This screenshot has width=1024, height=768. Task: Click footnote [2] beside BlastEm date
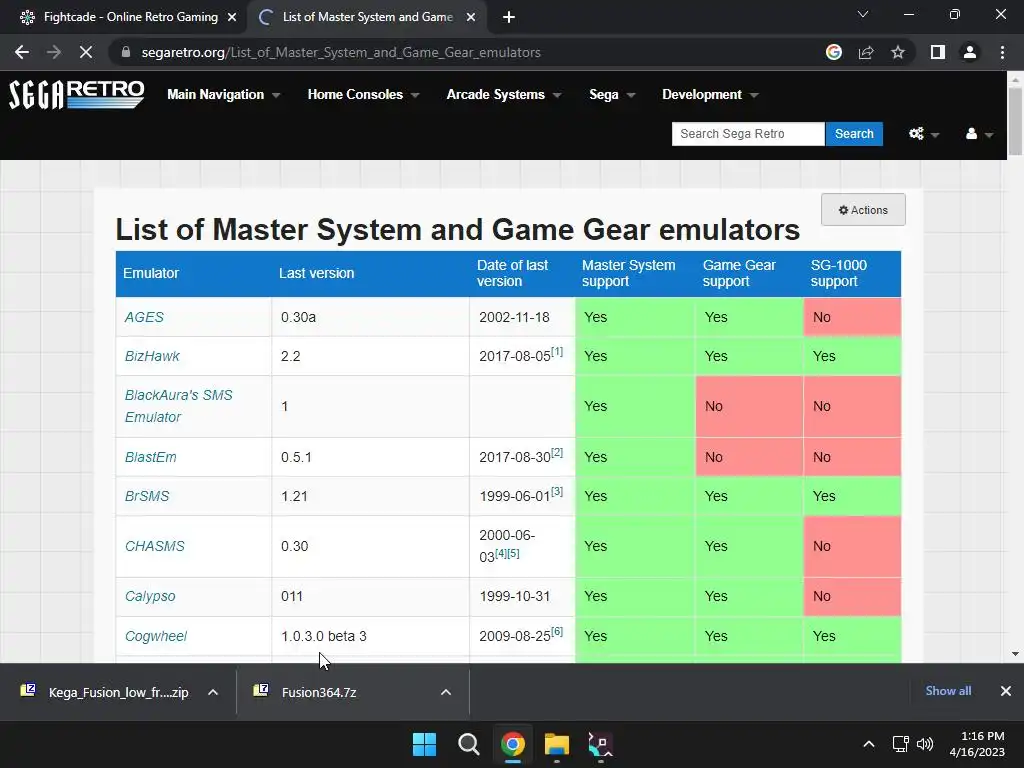click(x=557, y=453)
